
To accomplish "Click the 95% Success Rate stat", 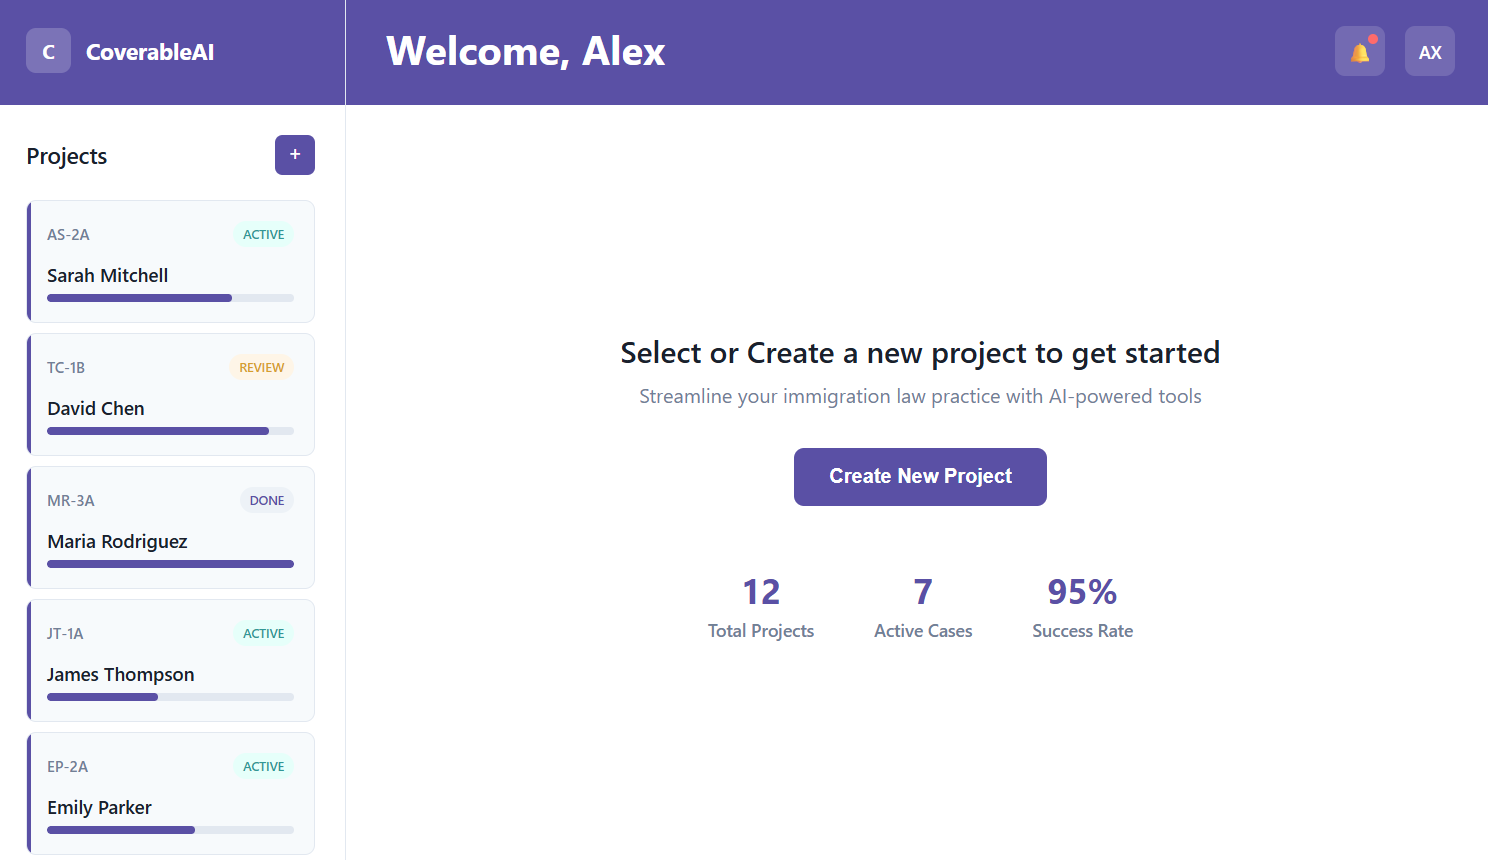I will click(1082, 607).
